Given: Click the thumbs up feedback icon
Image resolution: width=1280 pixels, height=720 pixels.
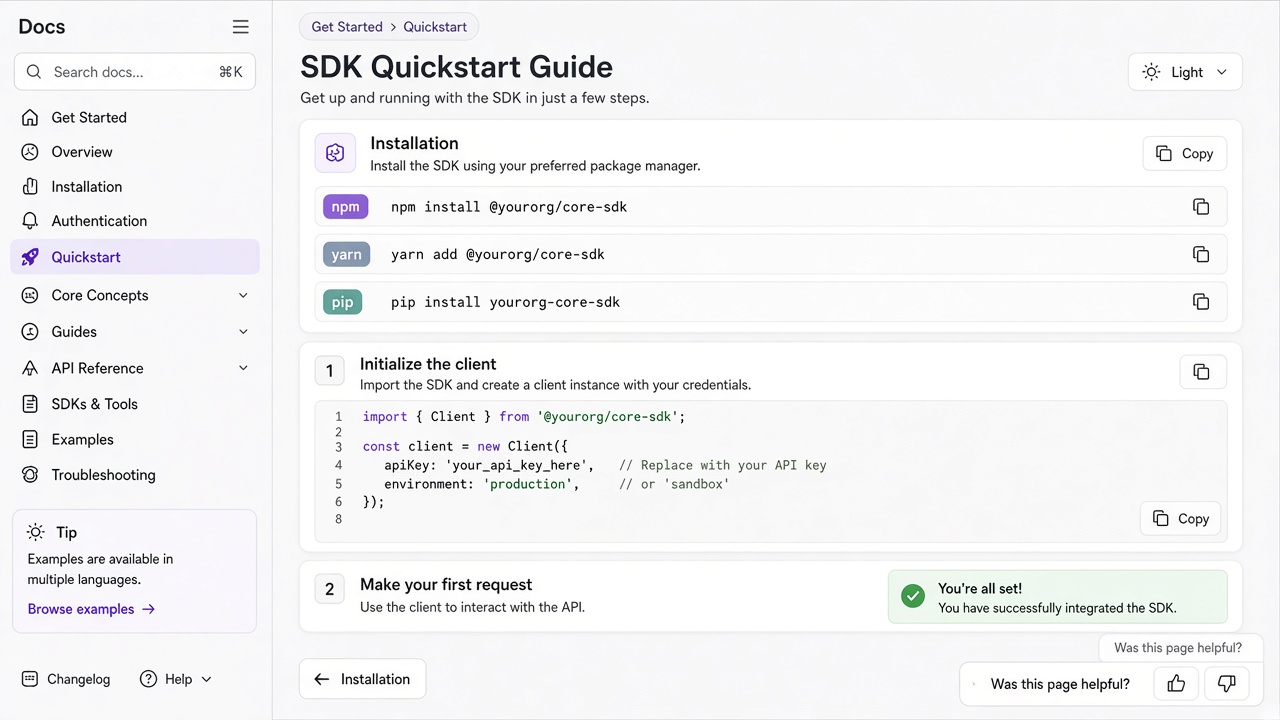Looking at the screenshot, I should 1176,684.
